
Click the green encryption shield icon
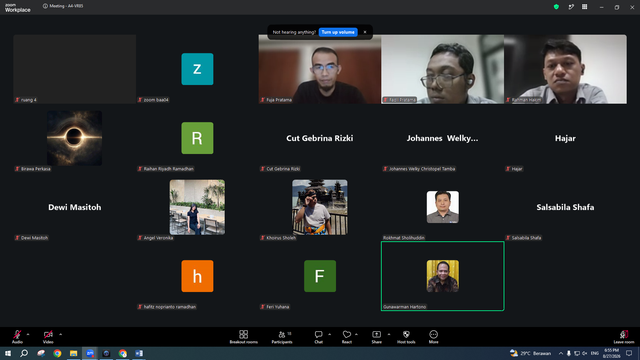(556, 7)
